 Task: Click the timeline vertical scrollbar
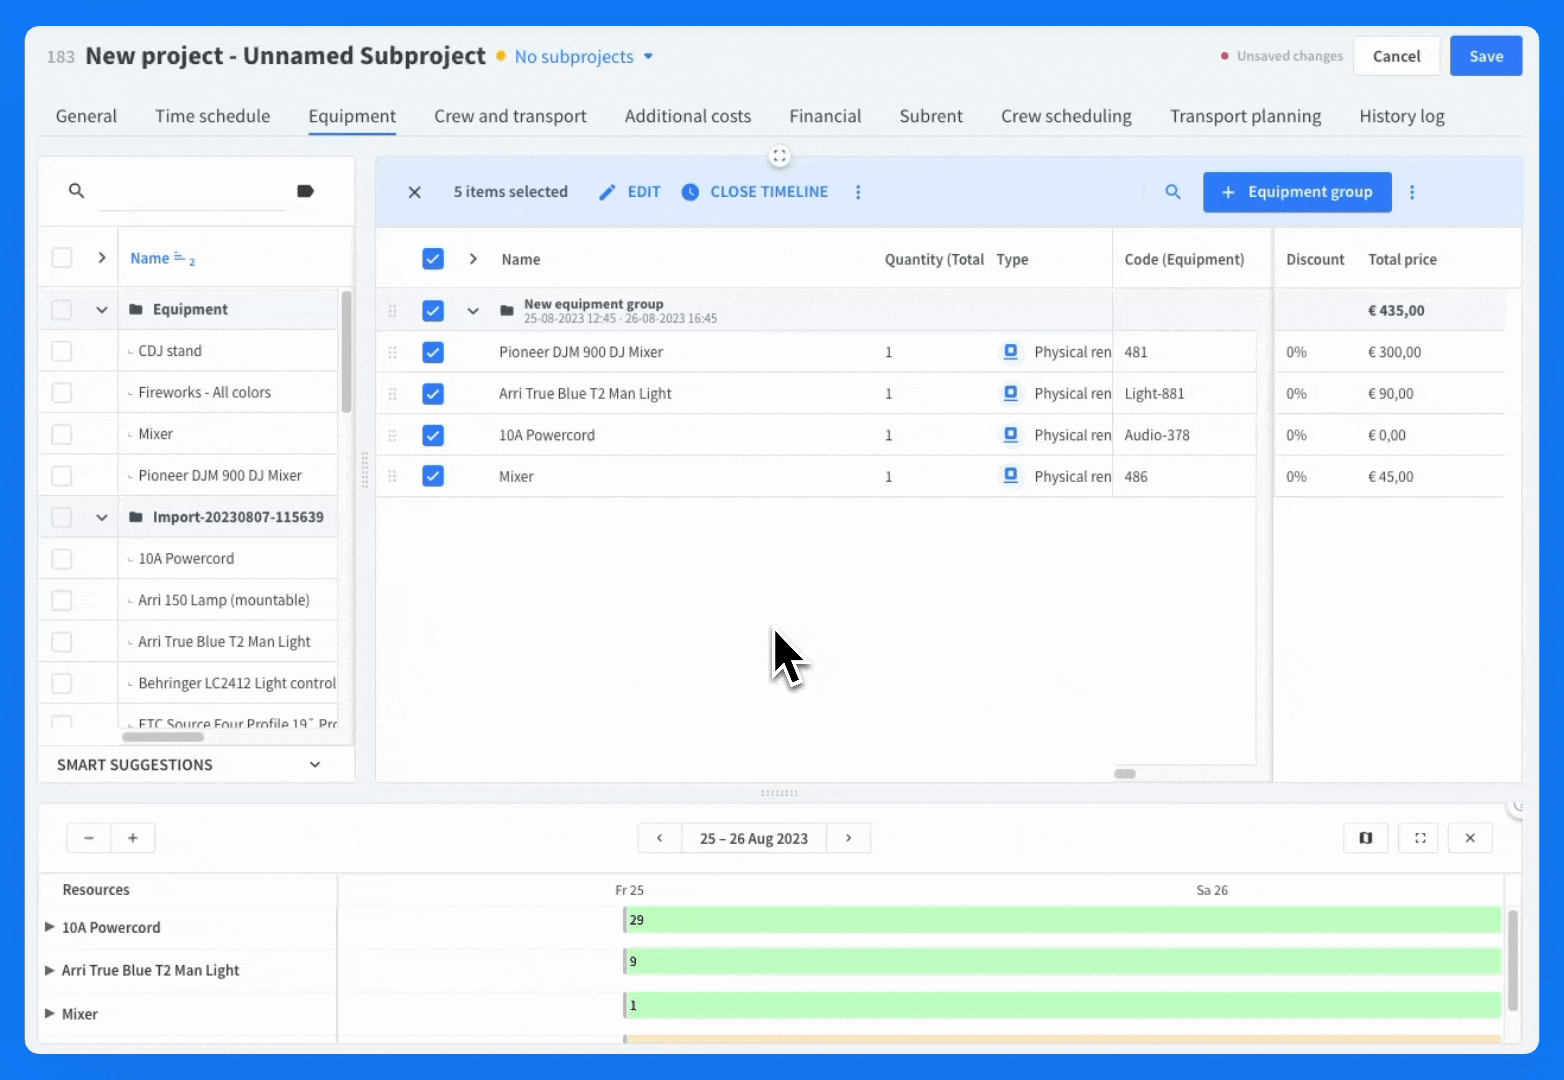(x=1512, y=960)
